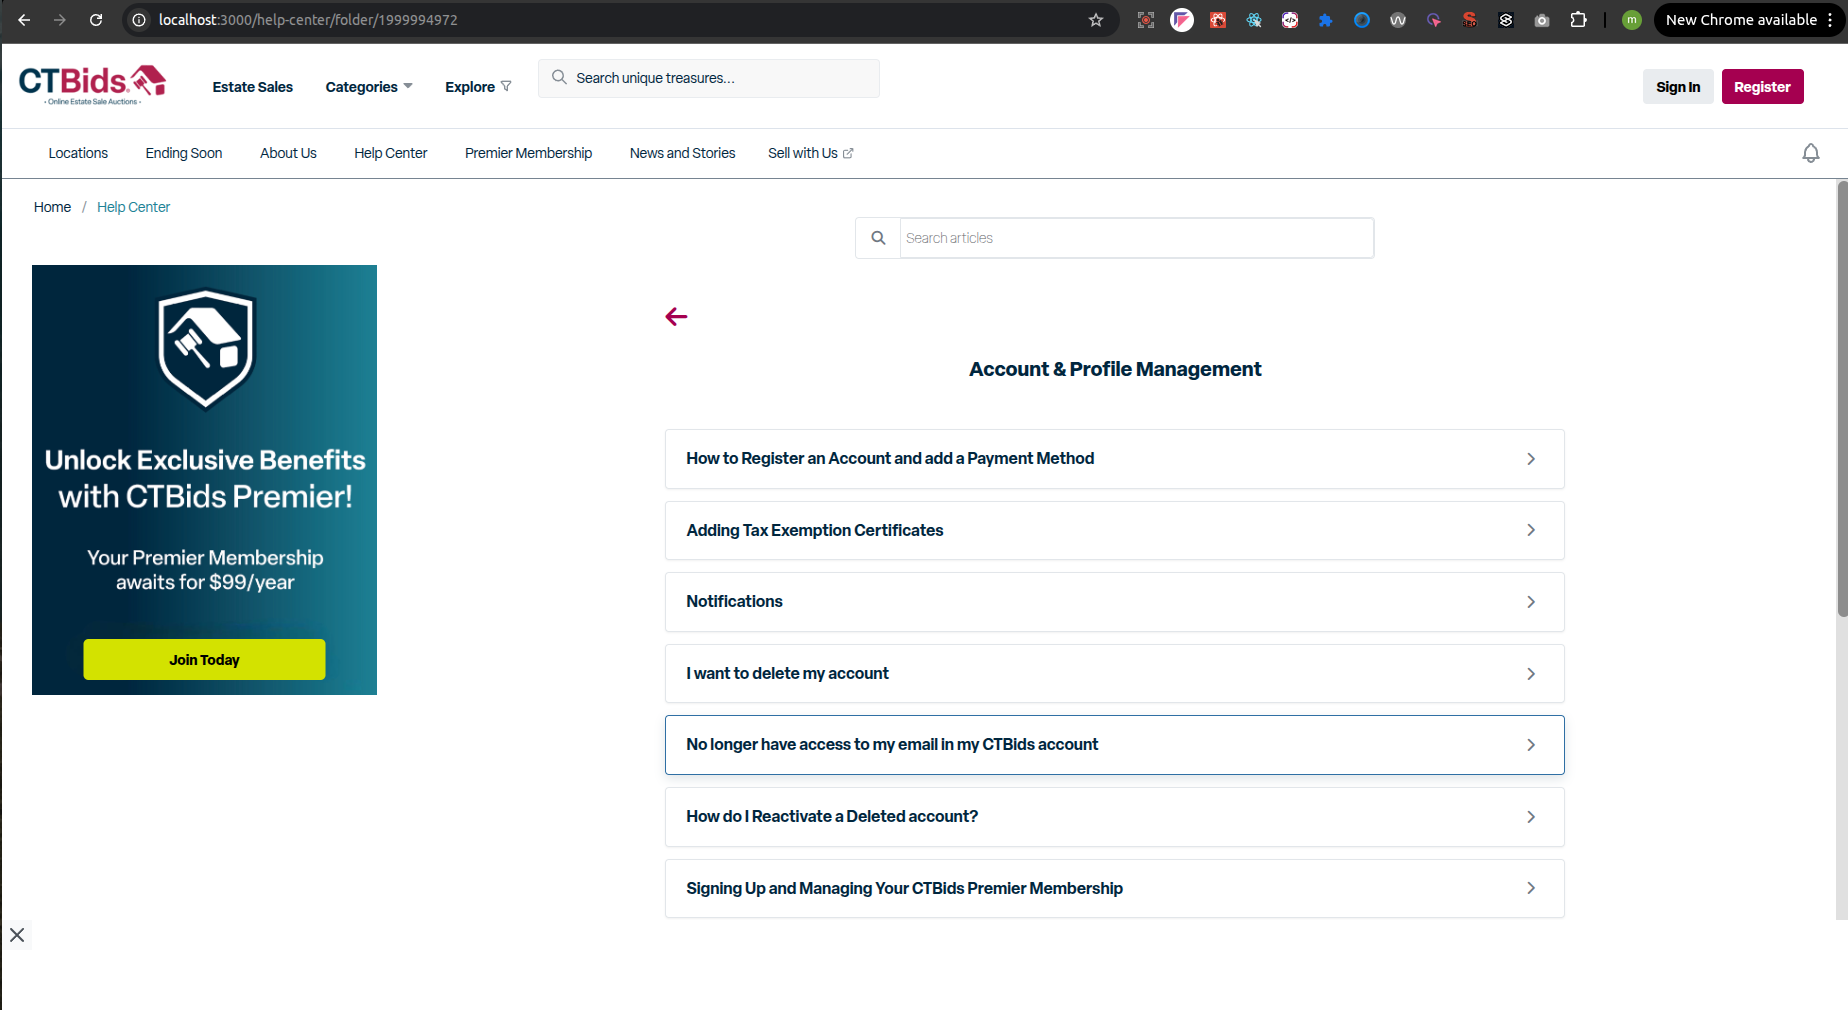The image size is (1848, 1010).
Task: Expand 'Adding Tax Exemption Certificates' chevron
Action: [x=1531, y=530]
